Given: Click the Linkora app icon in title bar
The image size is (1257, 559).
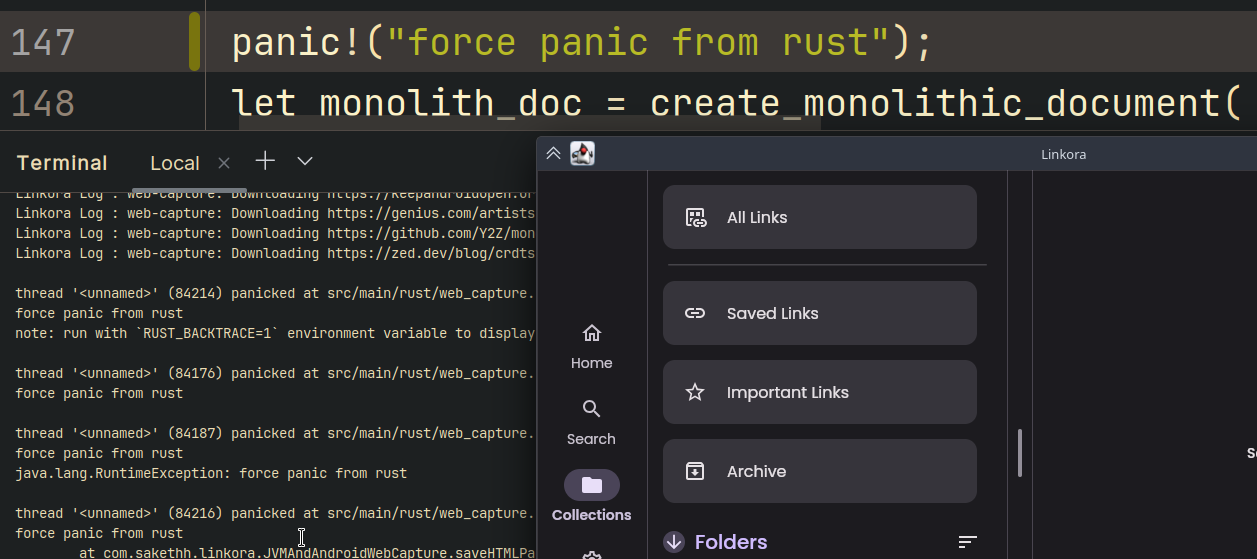Looking at the screenshot, I should (582, 153).
